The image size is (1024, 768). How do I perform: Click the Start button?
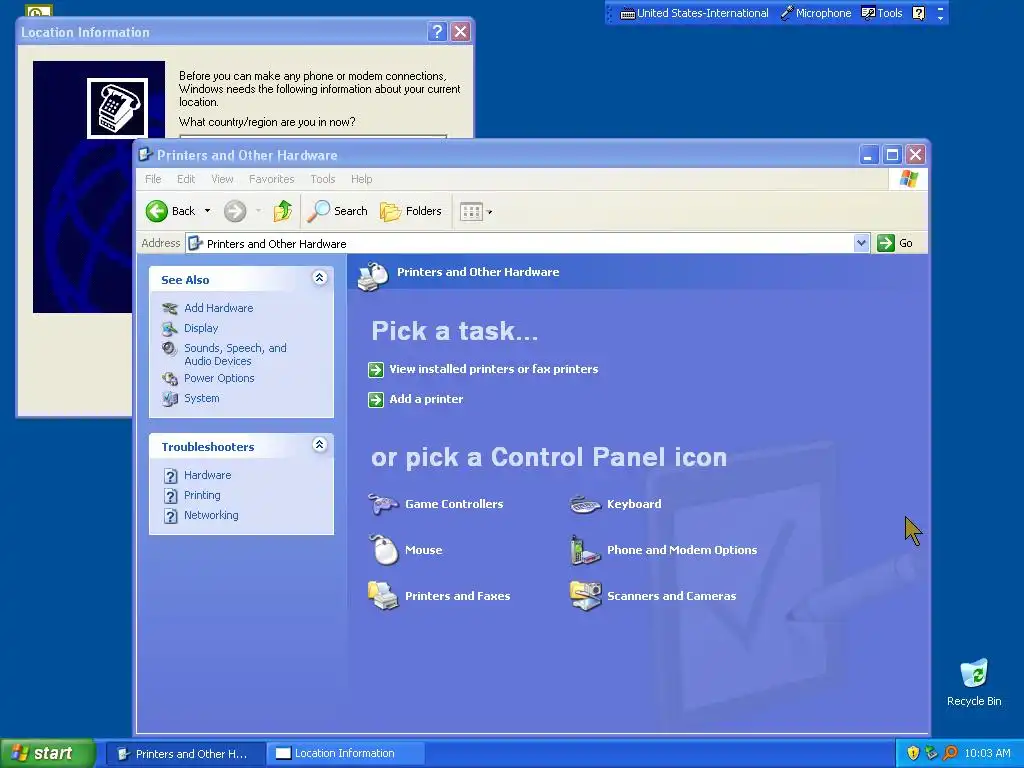point(48,753)
